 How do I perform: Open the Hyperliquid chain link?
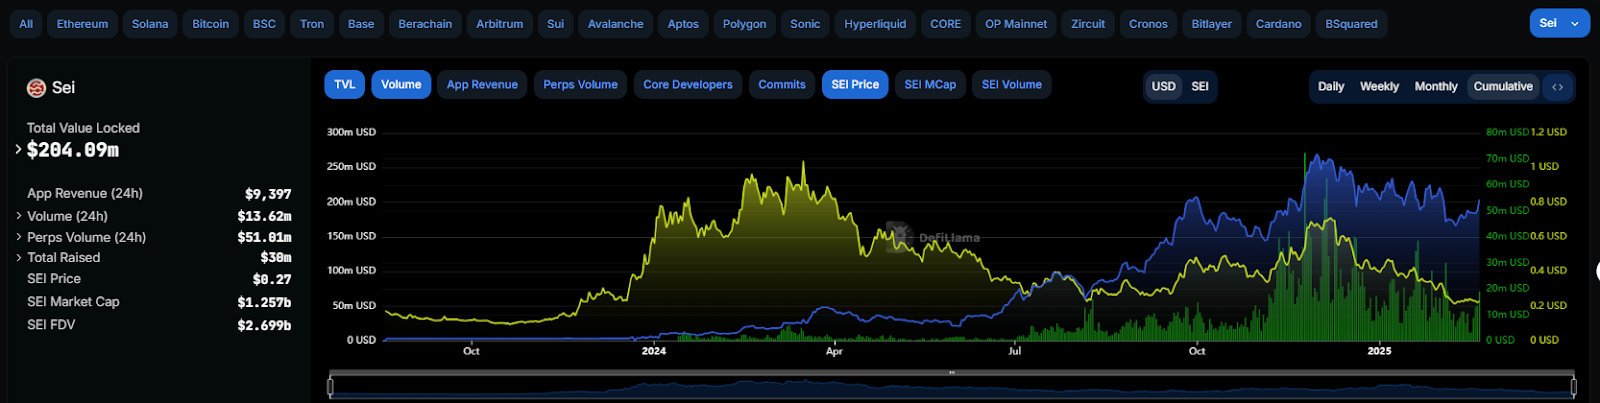pos(875,24)
